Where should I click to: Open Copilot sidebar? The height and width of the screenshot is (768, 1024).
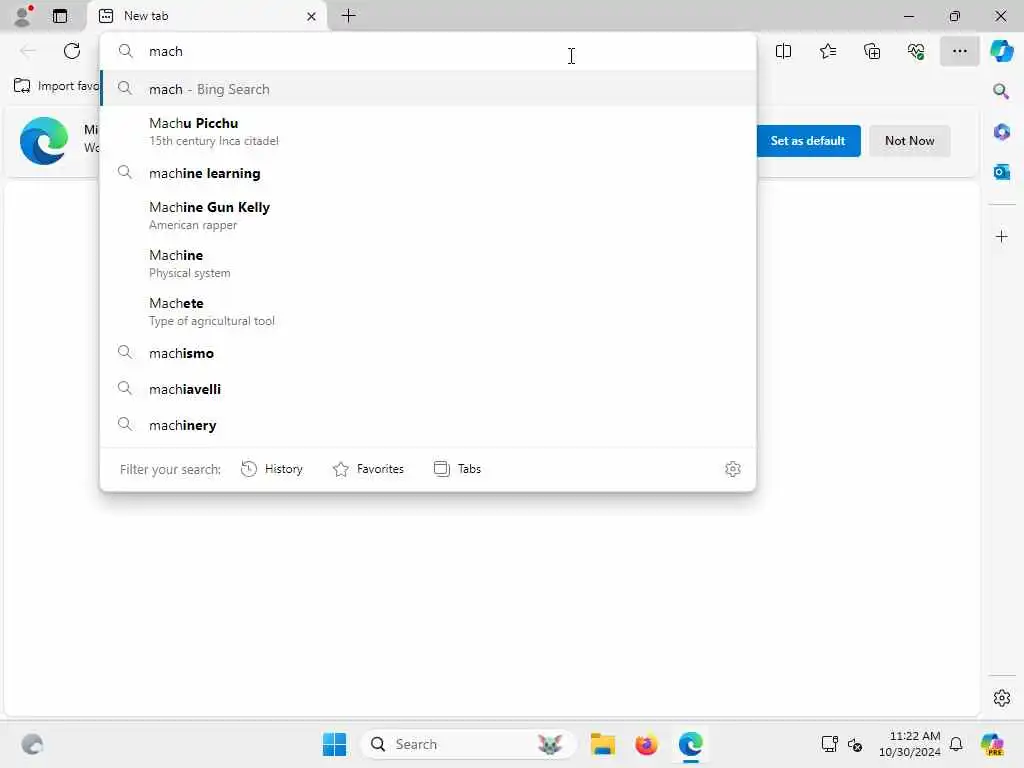(x=1001, y=51)
